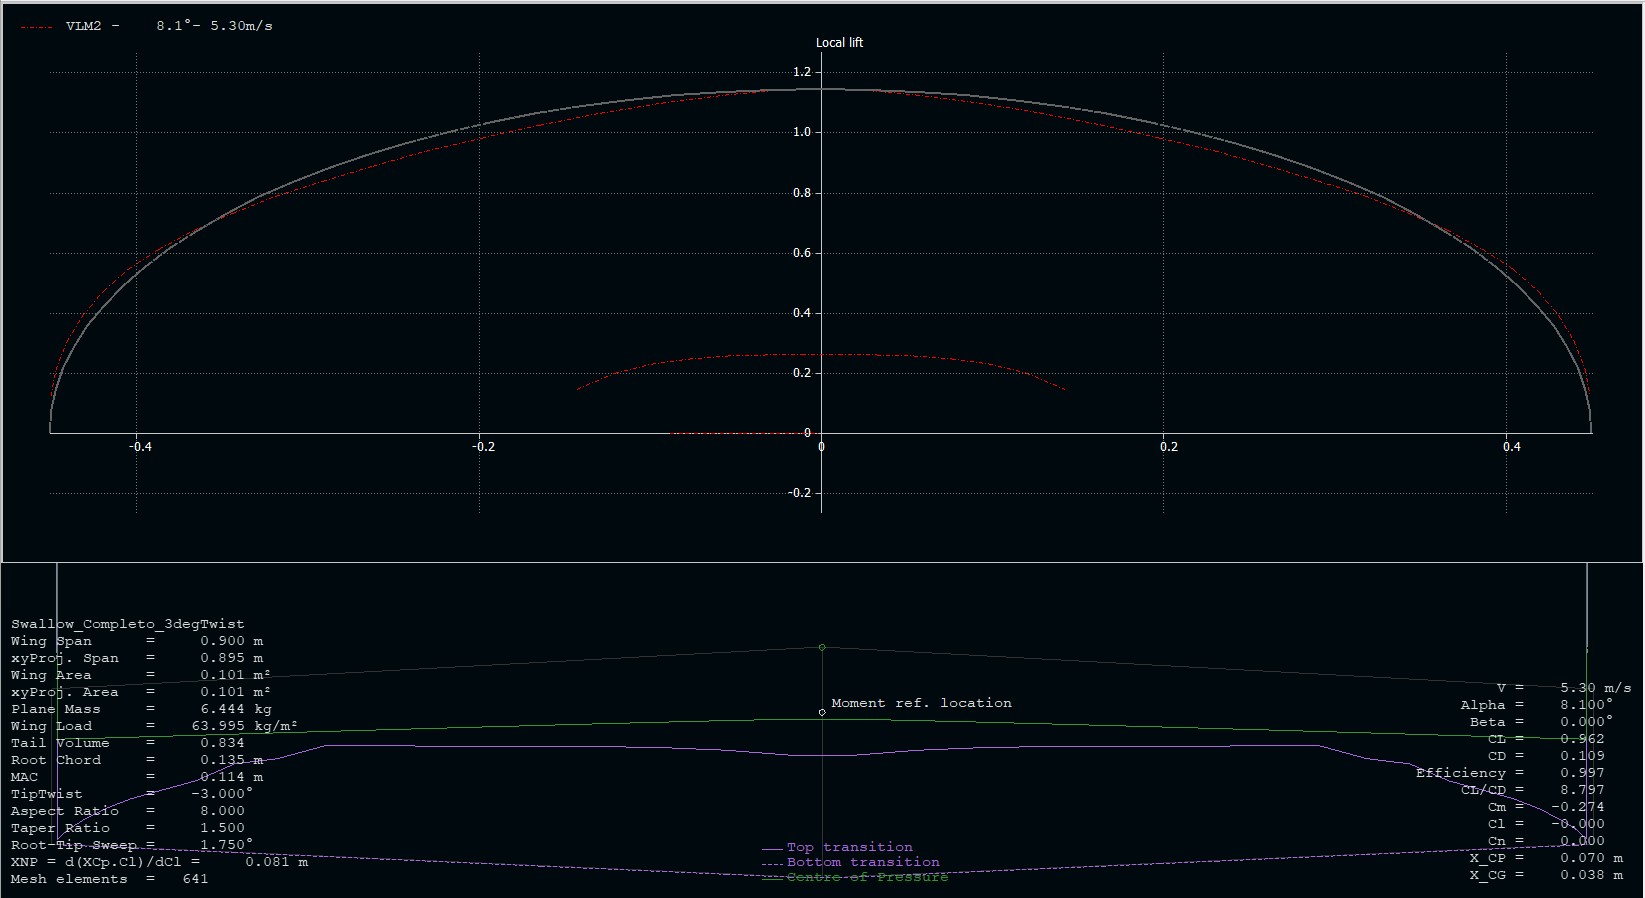1645x898 pixels.
Task: Click the green circle marker at wing top
Action: tap(822, 648)
